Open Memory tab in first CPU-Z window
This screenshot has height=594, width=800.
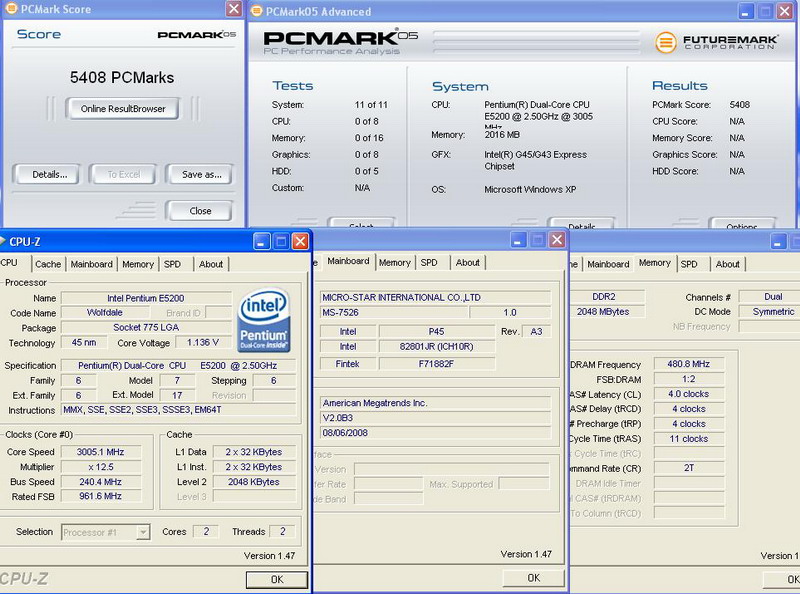138,264
